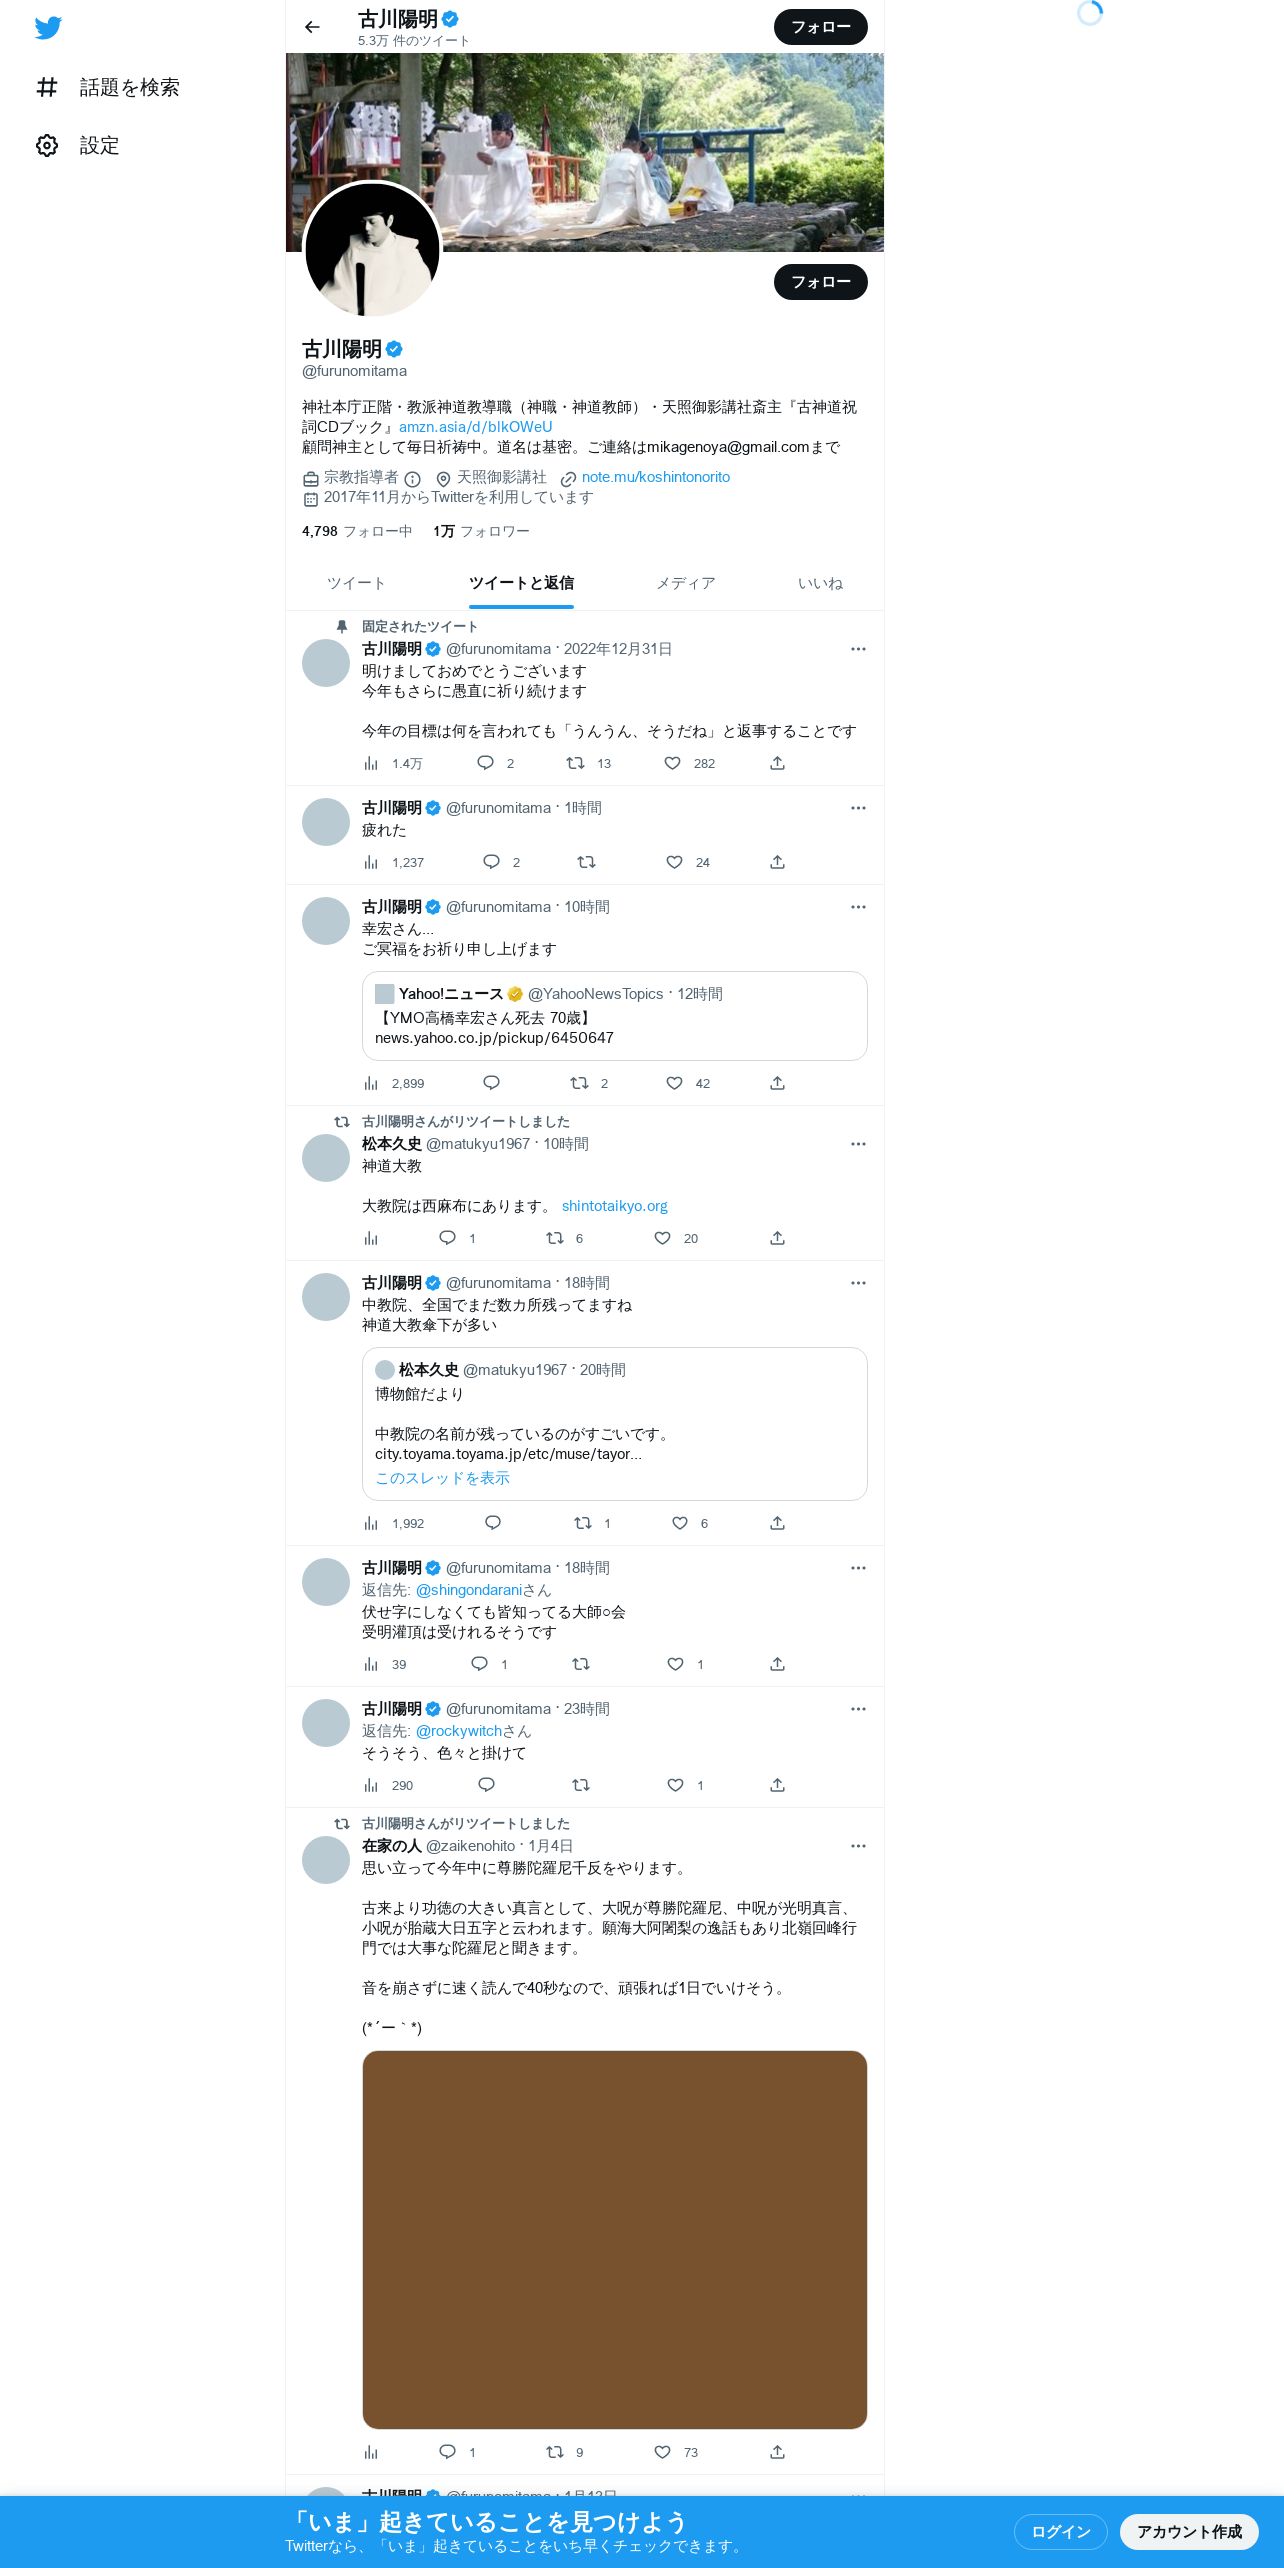Click the フォロー button below banner
The width and height of the screenshot is (1284, 2568).
click(821, 282)
